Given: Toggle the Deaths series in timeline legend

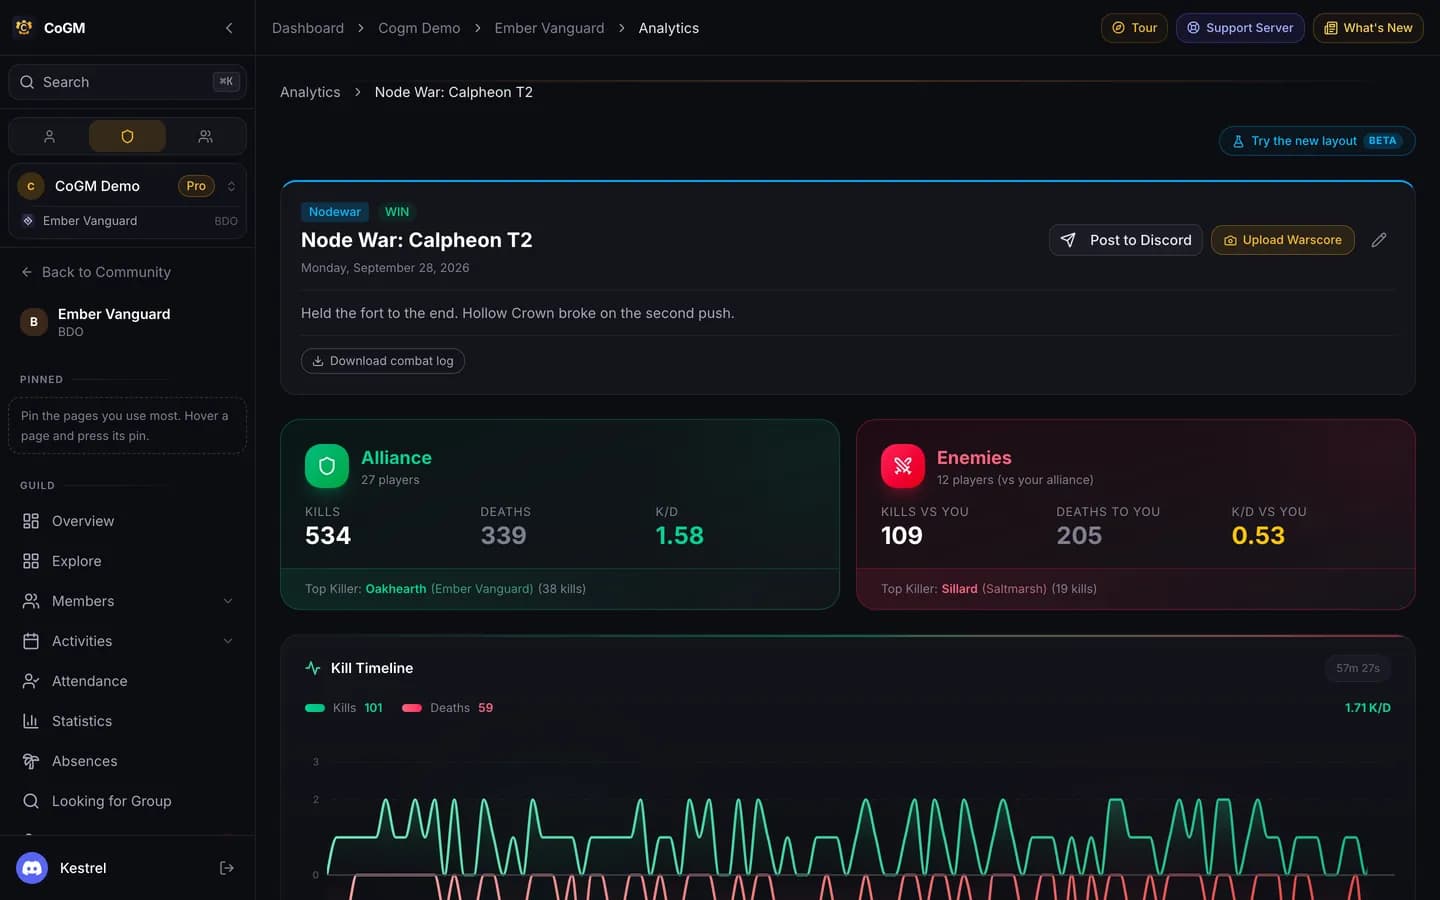Looking at the screenshot, I should pos(447,708).
